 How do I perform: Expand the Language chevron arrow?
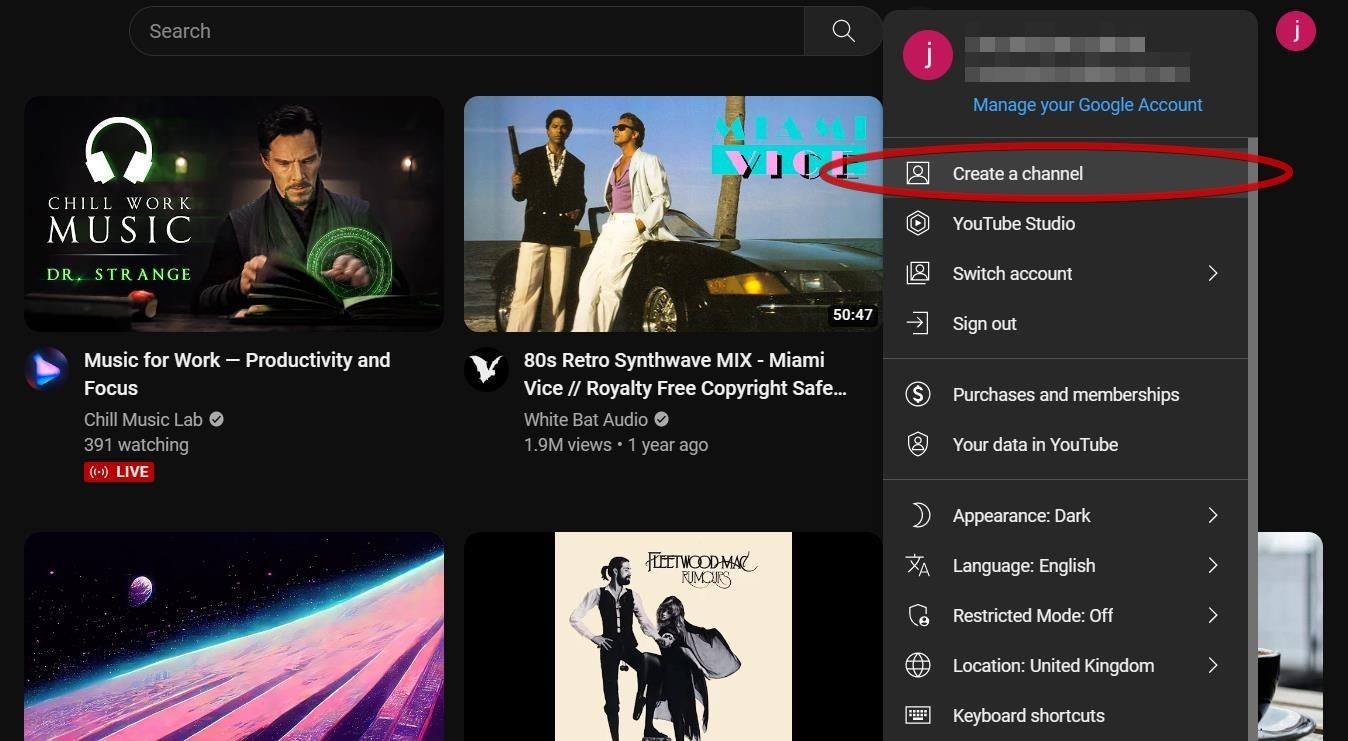(x=1213, y=566)
